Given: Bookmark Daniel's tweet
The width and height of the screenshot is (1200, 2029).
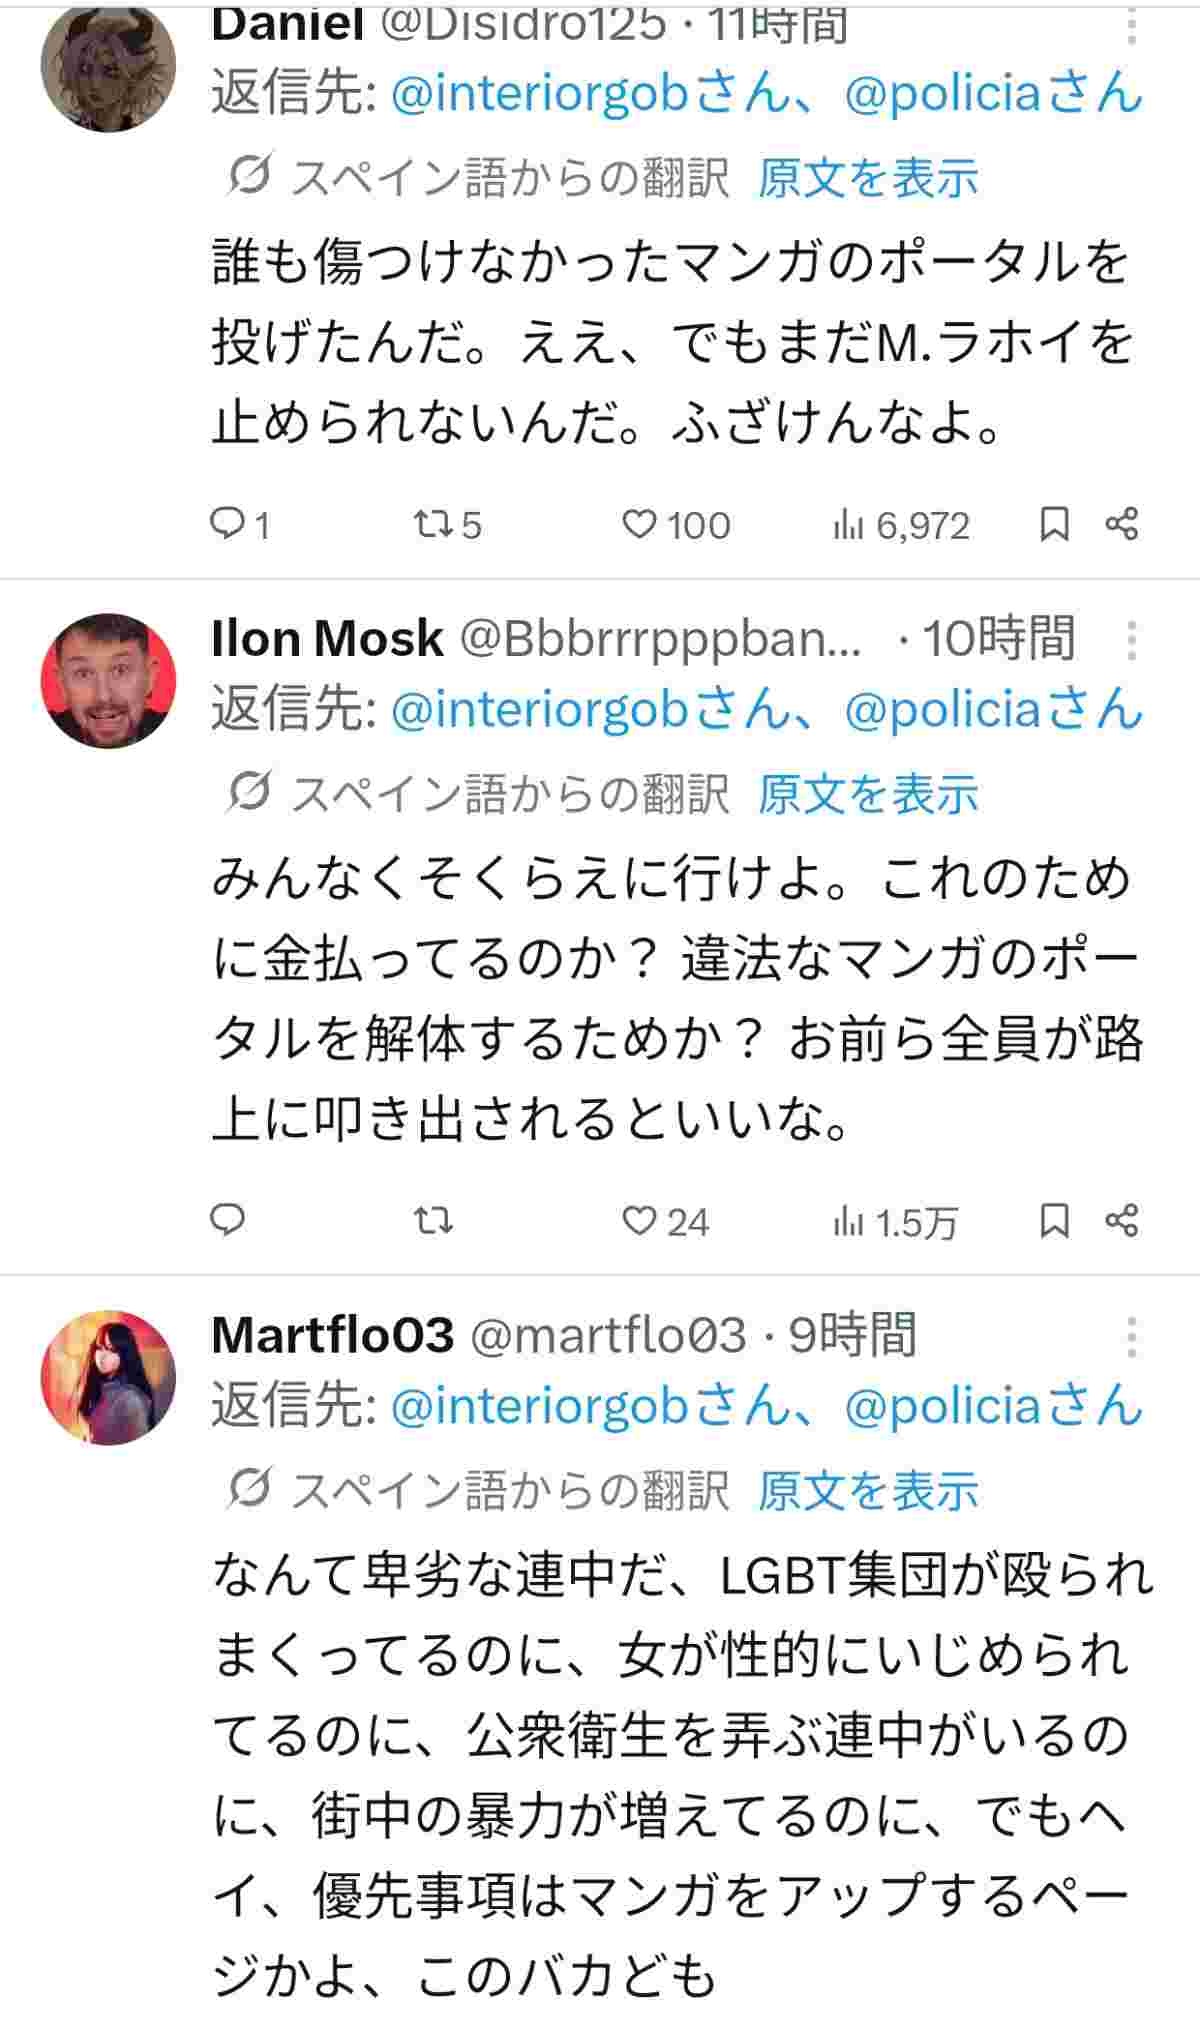Looking at the screenshot, I should [x=1054, y=523].
